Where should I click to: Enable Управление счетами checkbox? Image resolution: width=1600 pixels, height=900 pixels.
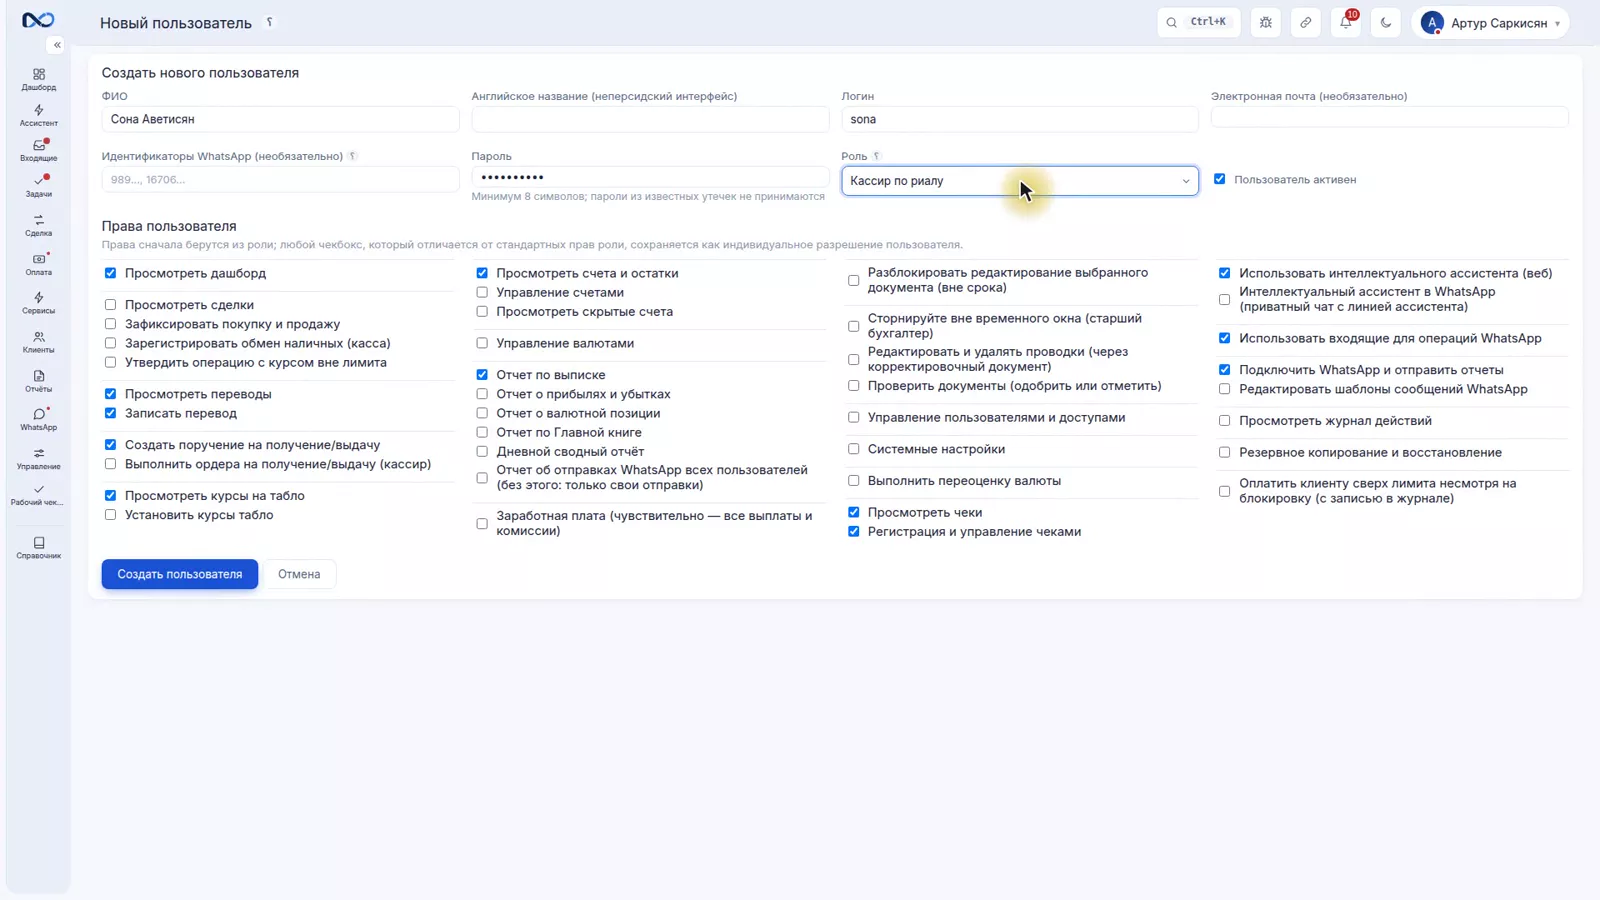tap(482, 292)
